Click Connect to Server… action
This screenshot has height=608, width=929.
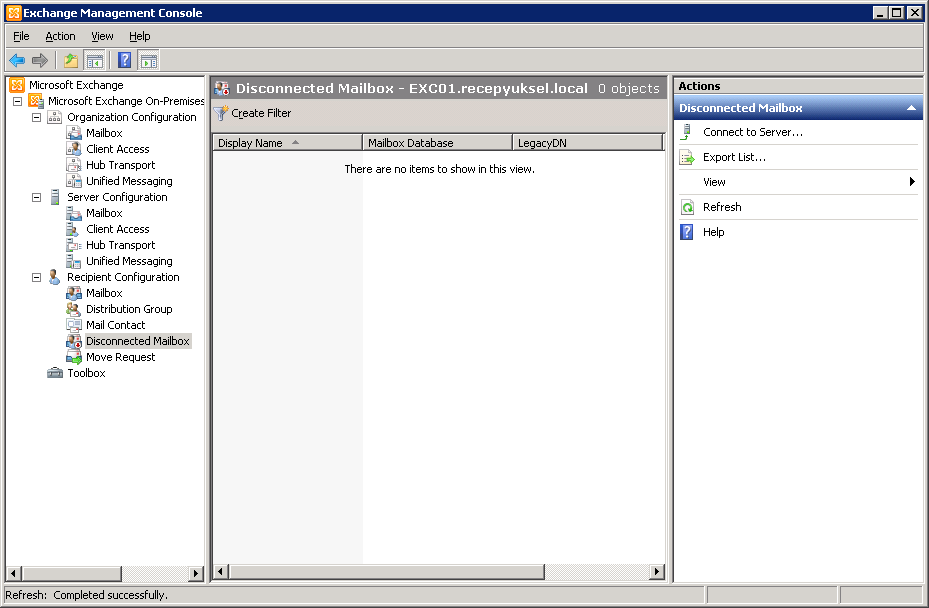click(x=752, y=132)
